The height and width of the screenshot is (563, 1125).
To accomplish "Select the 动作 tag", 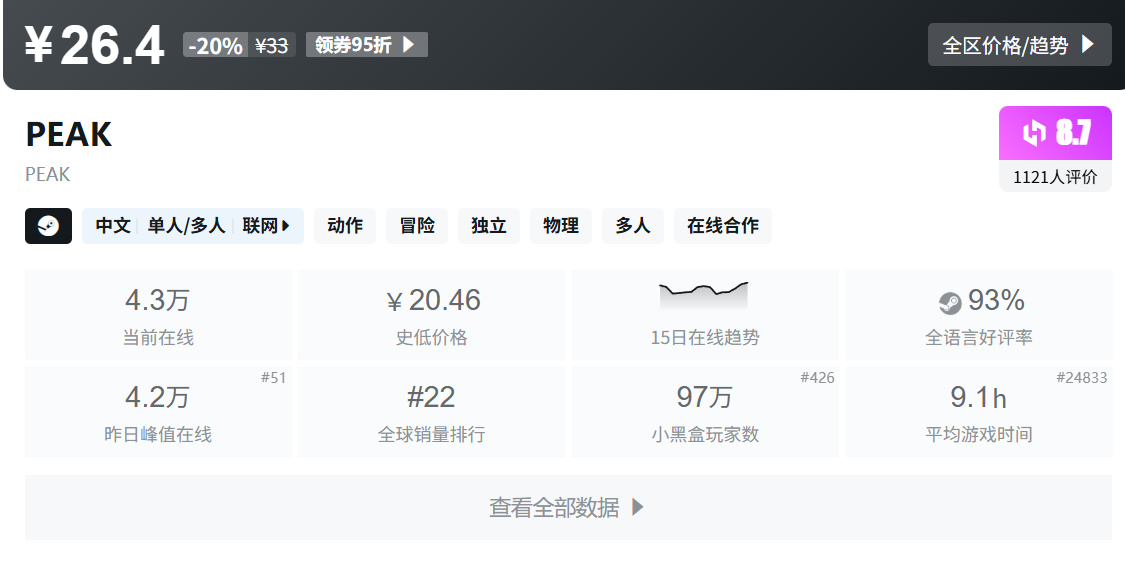I will [345, 226].
